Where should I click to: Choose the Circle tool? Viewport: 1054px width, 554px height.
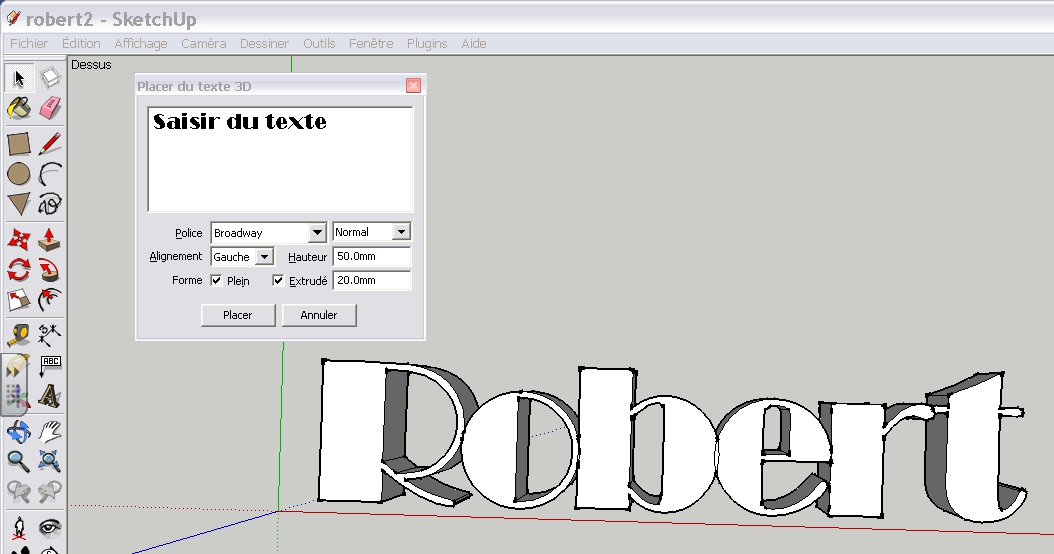[x=19, y=173]
